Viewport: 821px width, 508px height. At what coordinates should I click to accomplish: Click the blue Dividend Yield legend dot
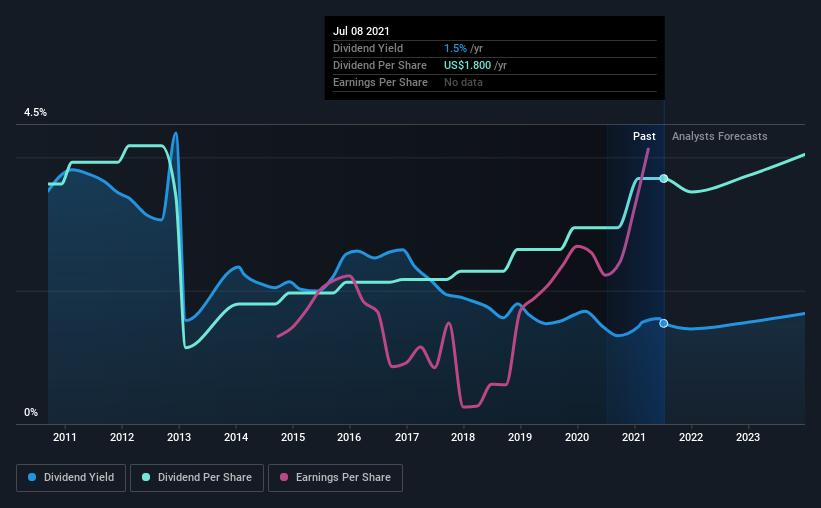pos(32,477)
